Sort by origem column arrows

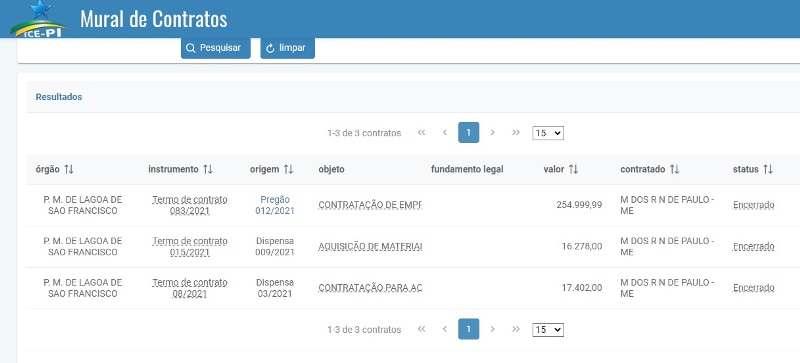[x=288, y=170]
